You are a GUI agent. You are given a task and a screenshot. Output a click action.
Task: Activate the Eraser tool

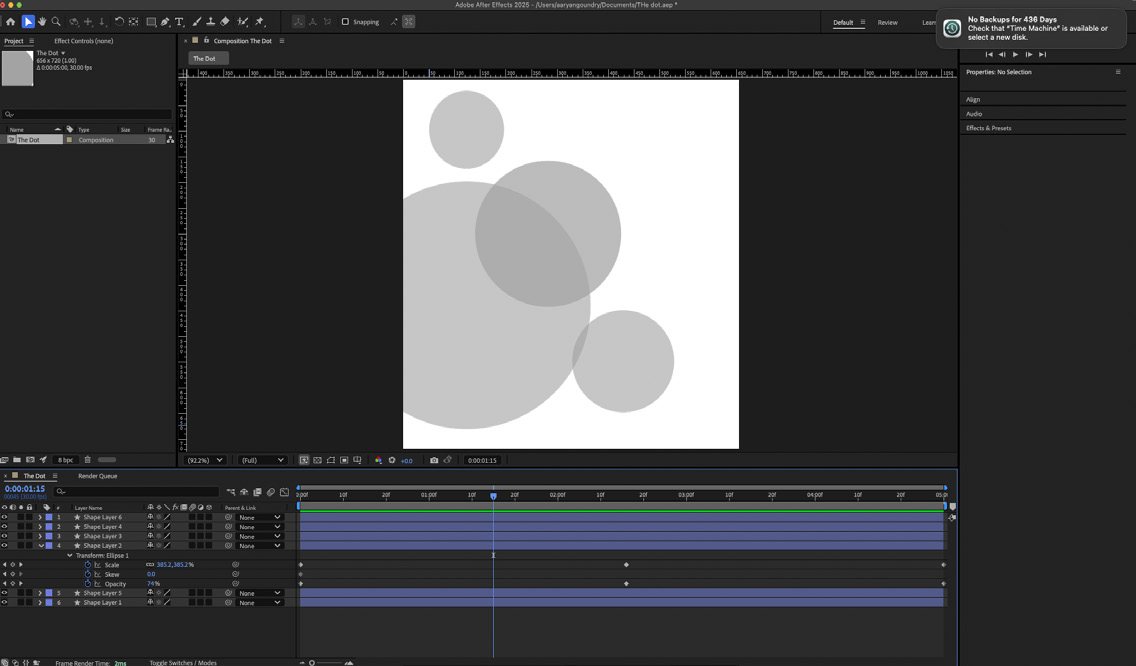[x=225, y=22]
